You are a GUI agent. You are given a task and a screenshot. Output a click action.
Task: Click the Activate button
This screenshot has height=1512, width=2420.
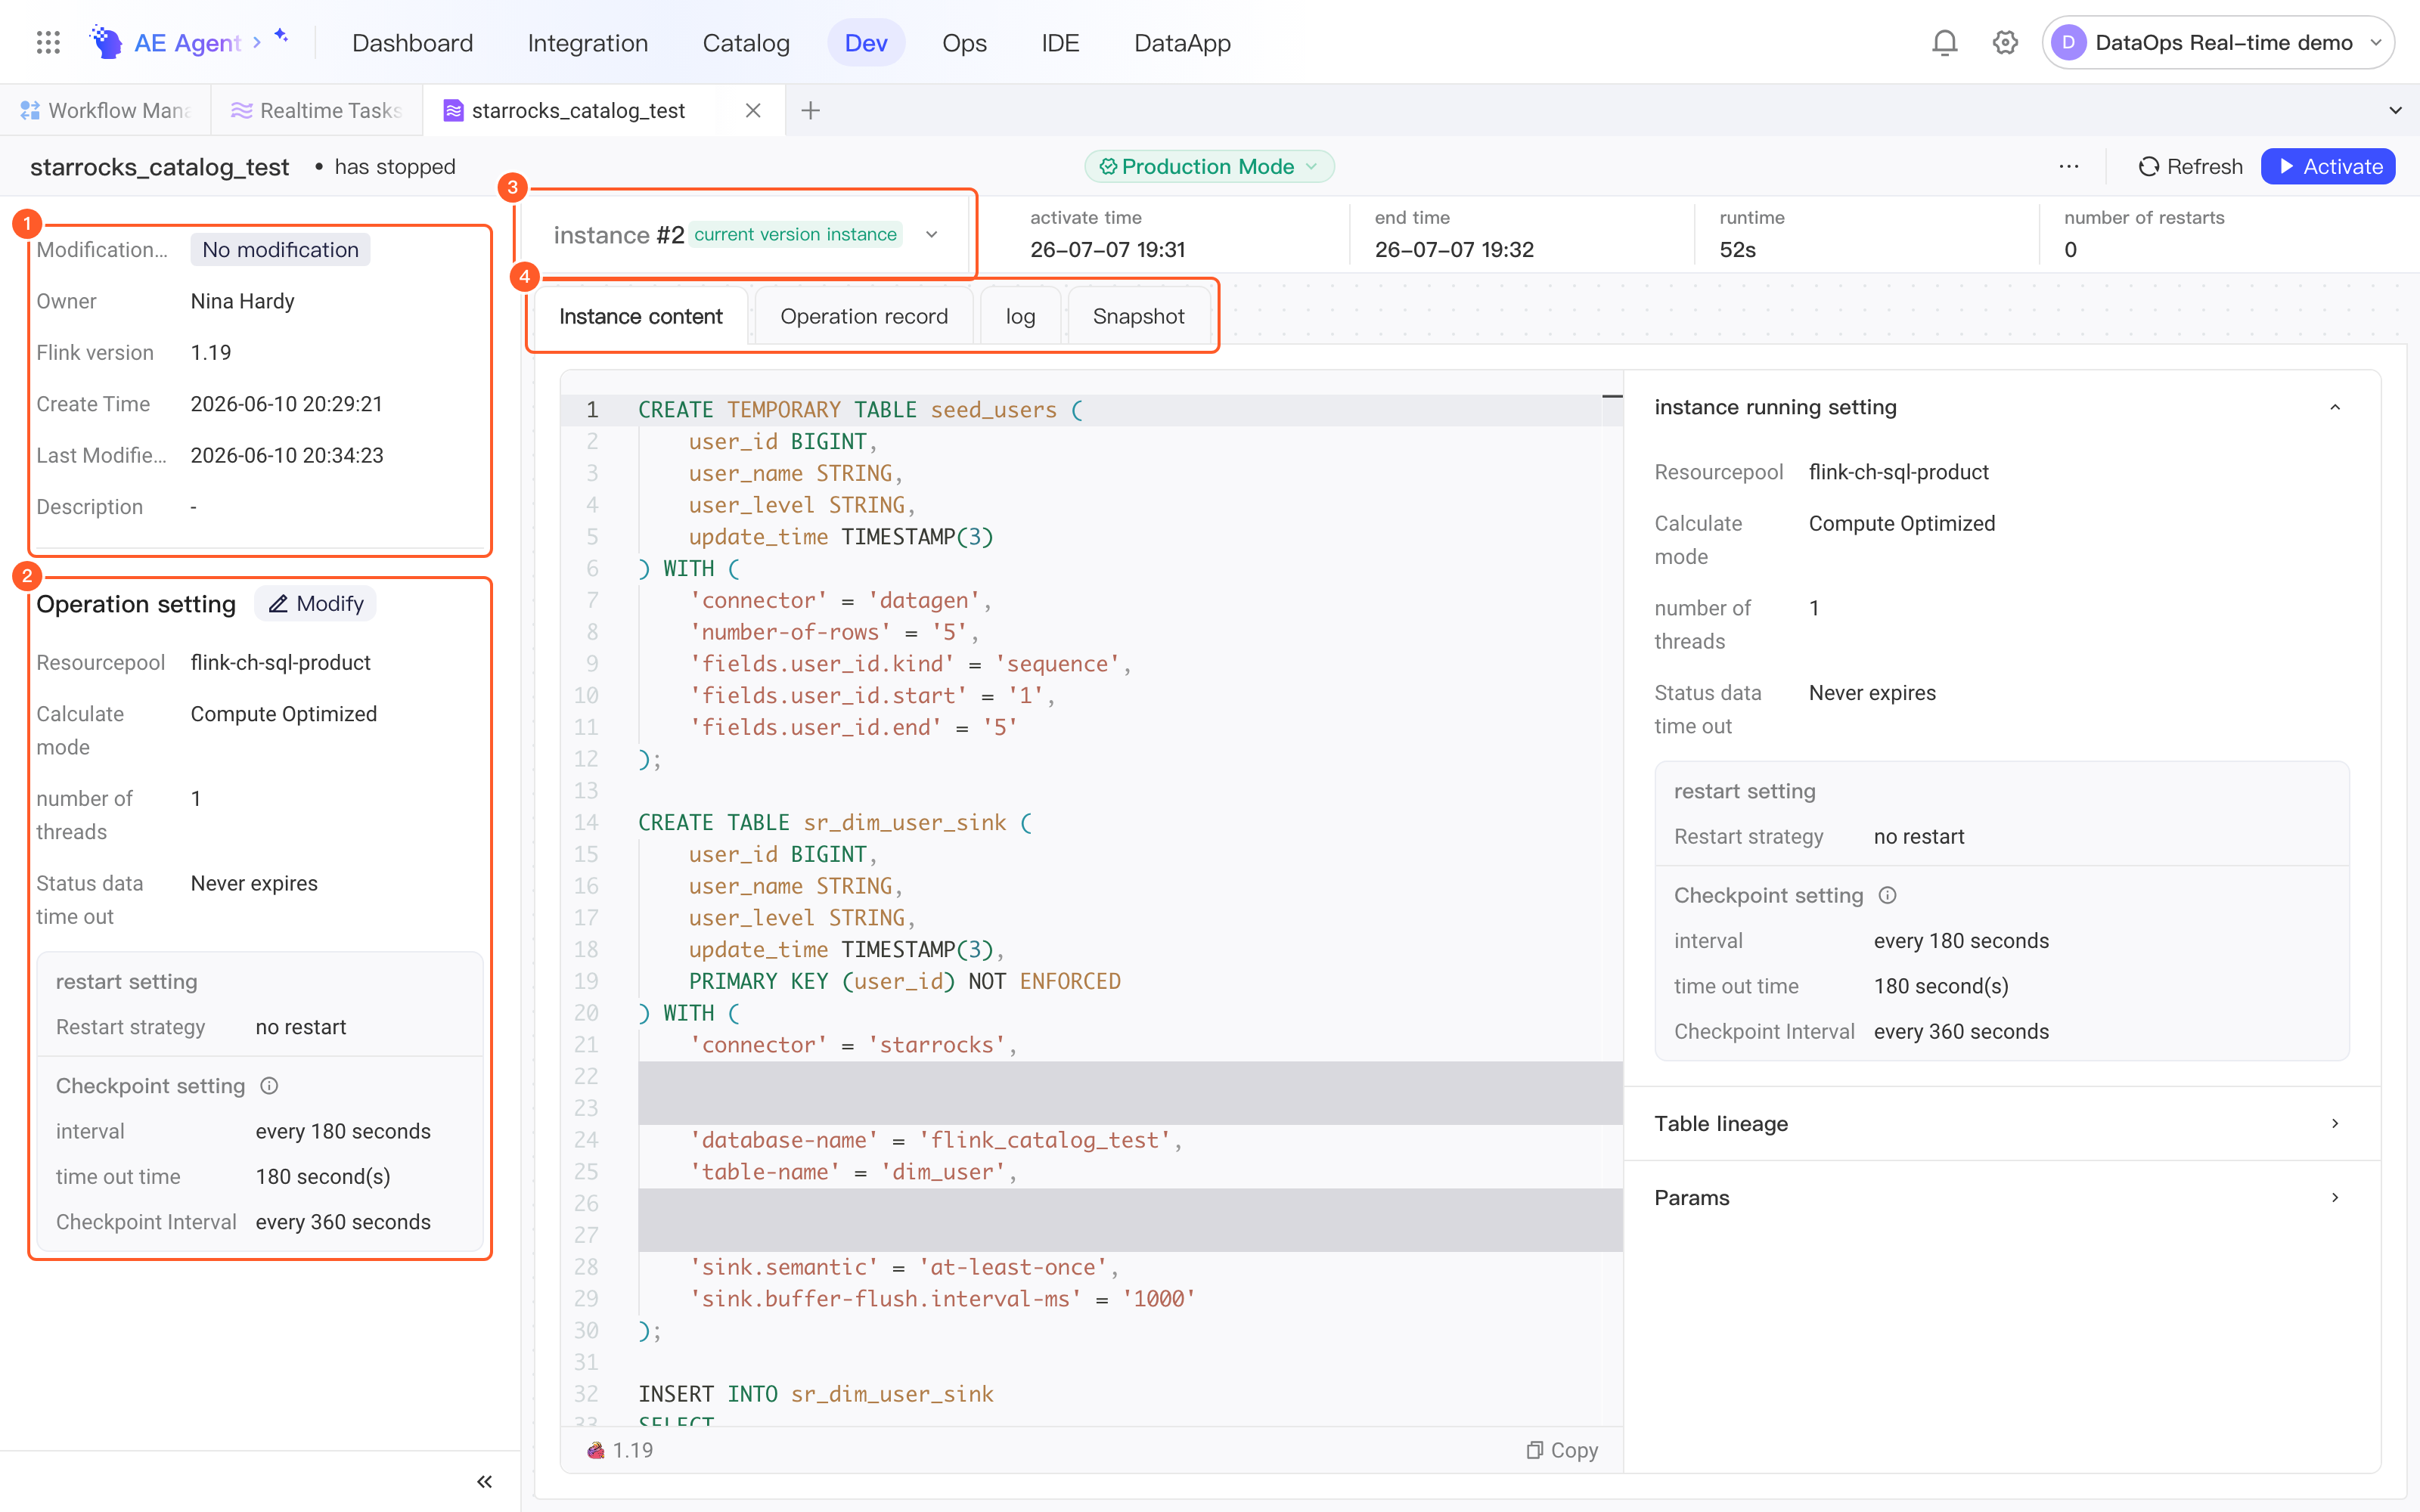point(2328,167)
